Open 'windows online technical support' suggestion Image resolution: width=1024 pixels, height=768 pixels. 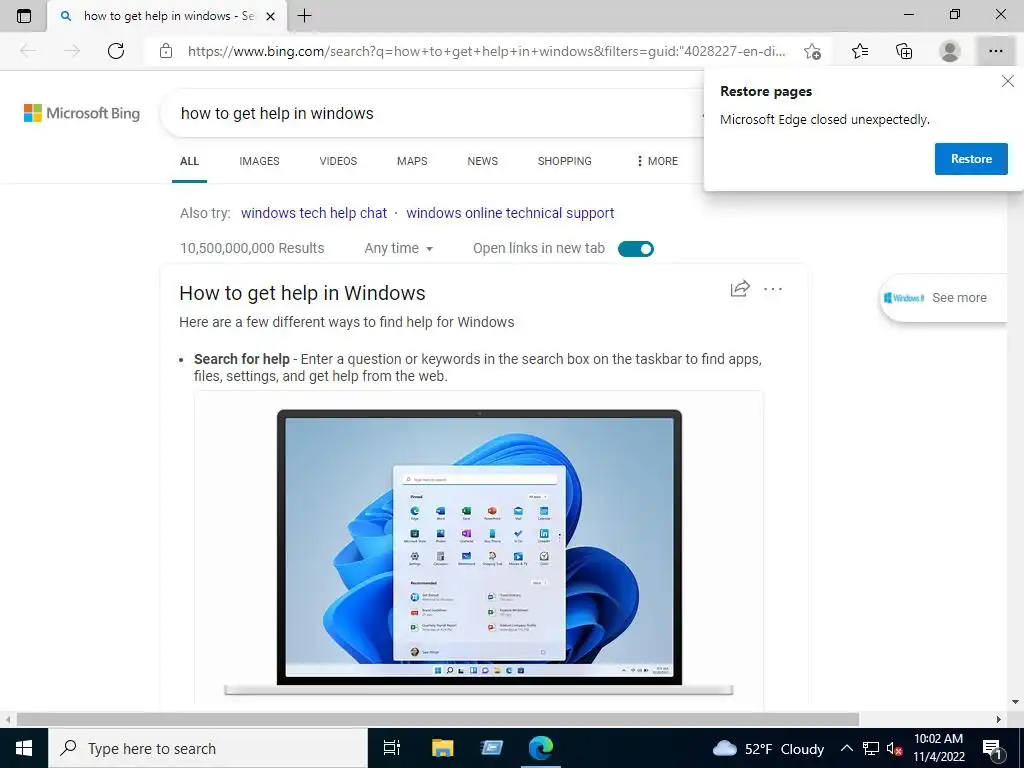coord(510,213)
